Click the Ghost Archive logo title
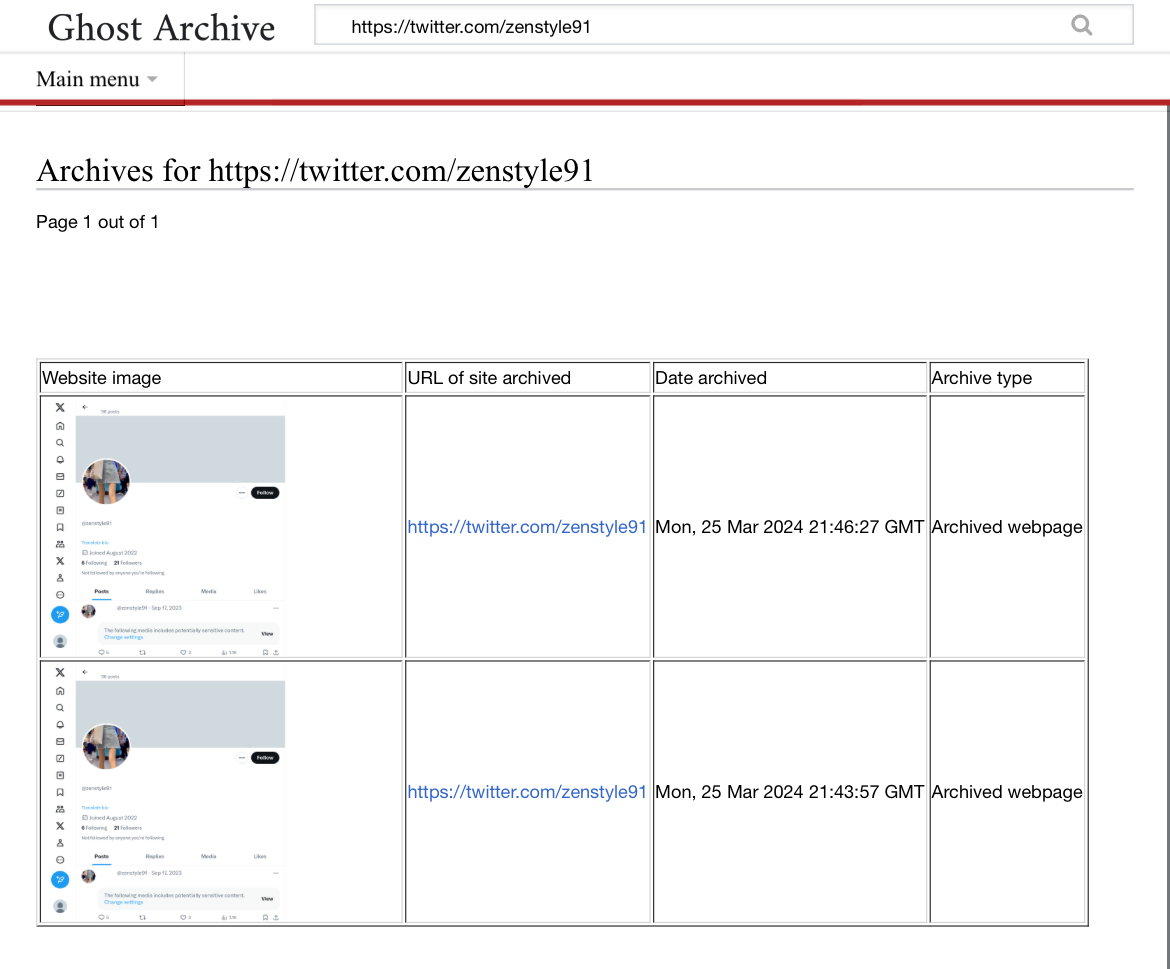This screenshot has height=969, width=1170. (161, 28)
